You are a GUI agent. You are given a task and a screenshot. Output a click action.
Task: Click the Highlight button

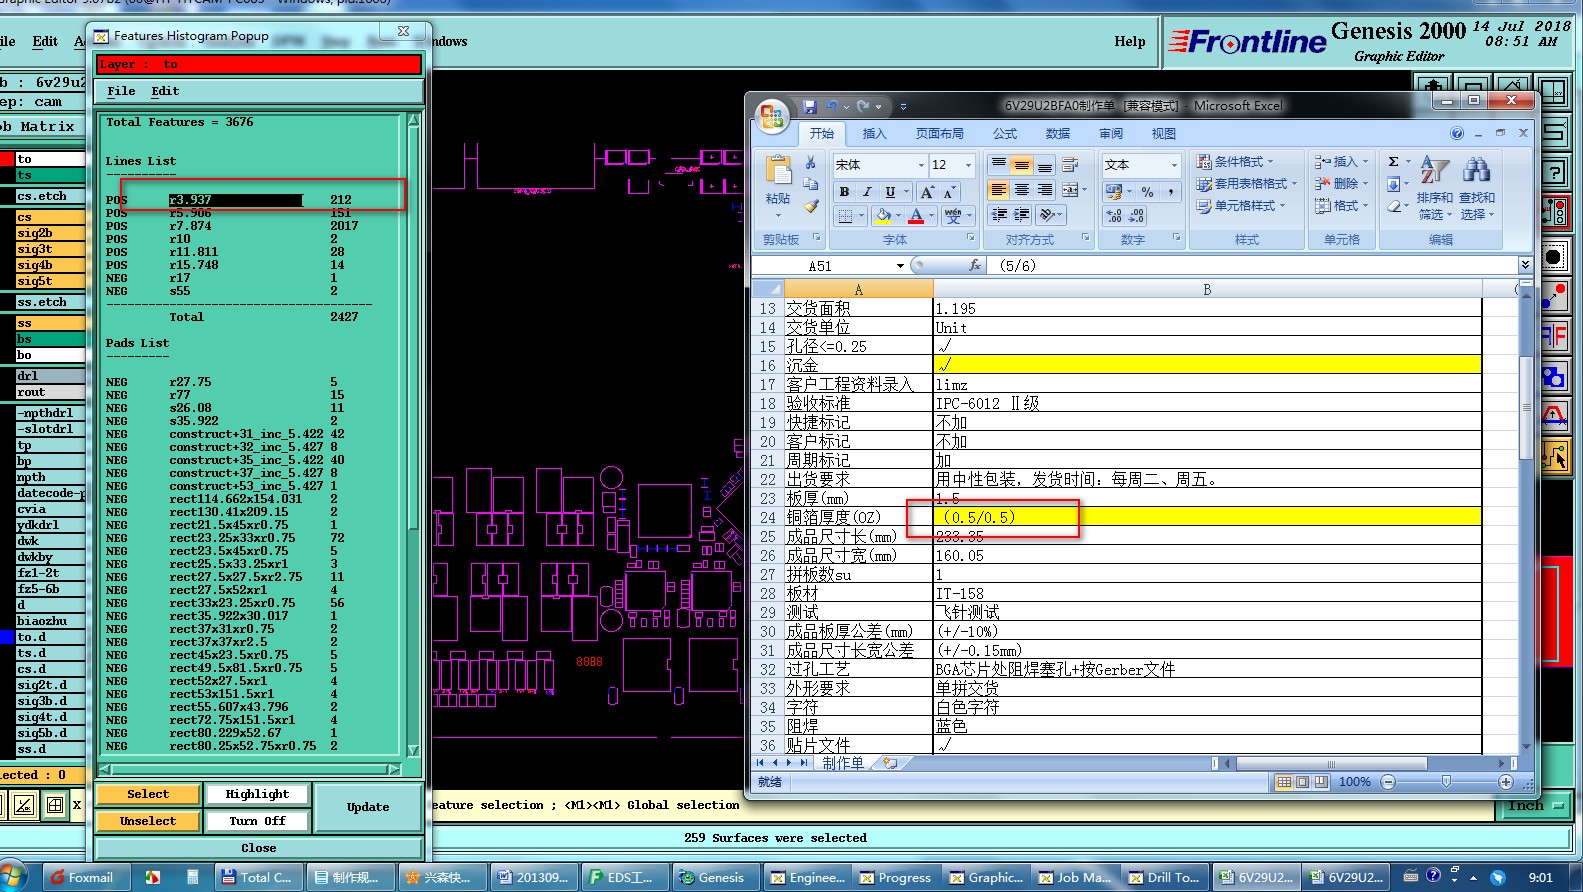(x=258, y=794)
